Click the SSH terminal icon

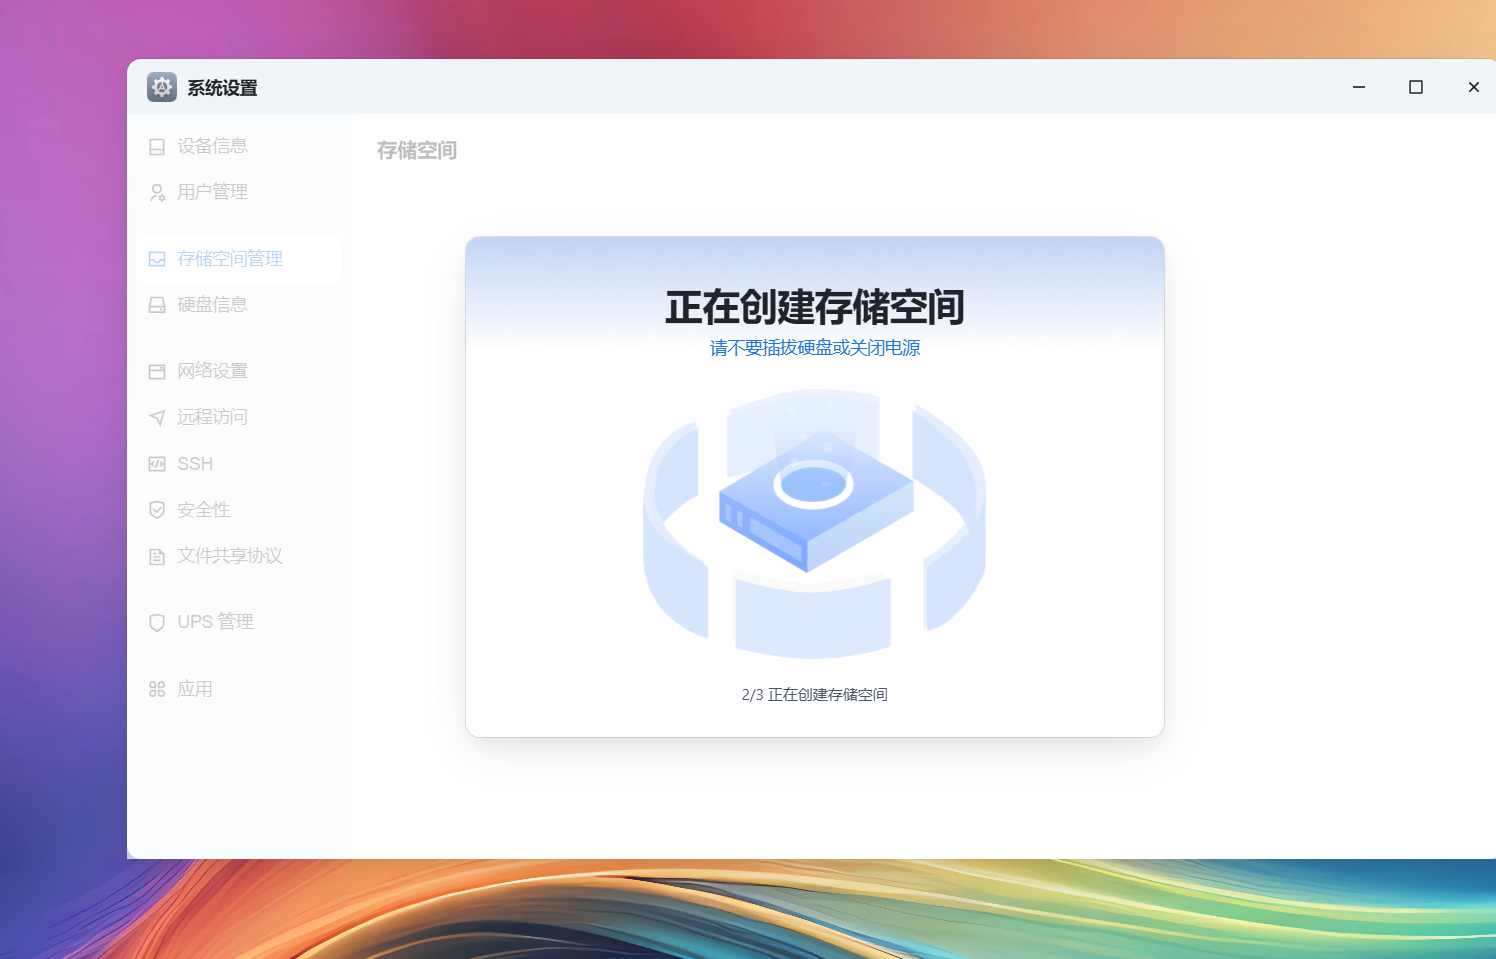[157, 464]
